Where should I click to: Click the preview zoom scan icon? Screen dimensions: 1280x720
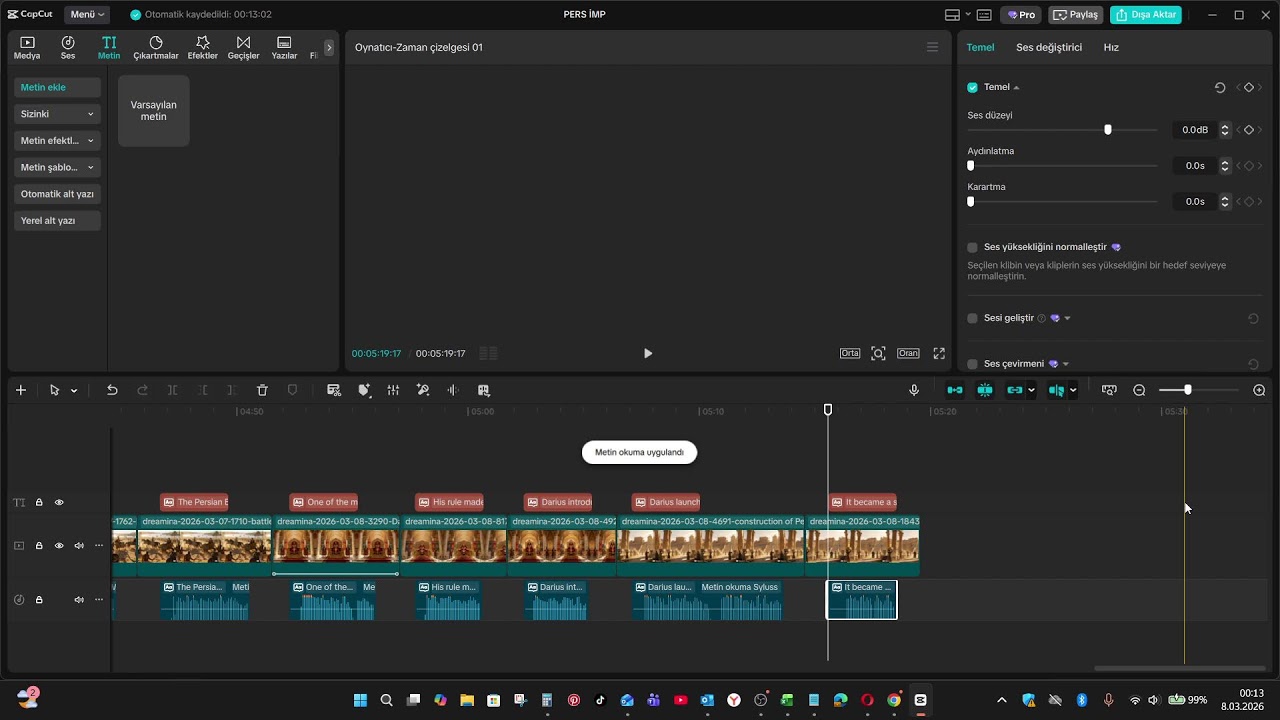(x=878, y=353)
